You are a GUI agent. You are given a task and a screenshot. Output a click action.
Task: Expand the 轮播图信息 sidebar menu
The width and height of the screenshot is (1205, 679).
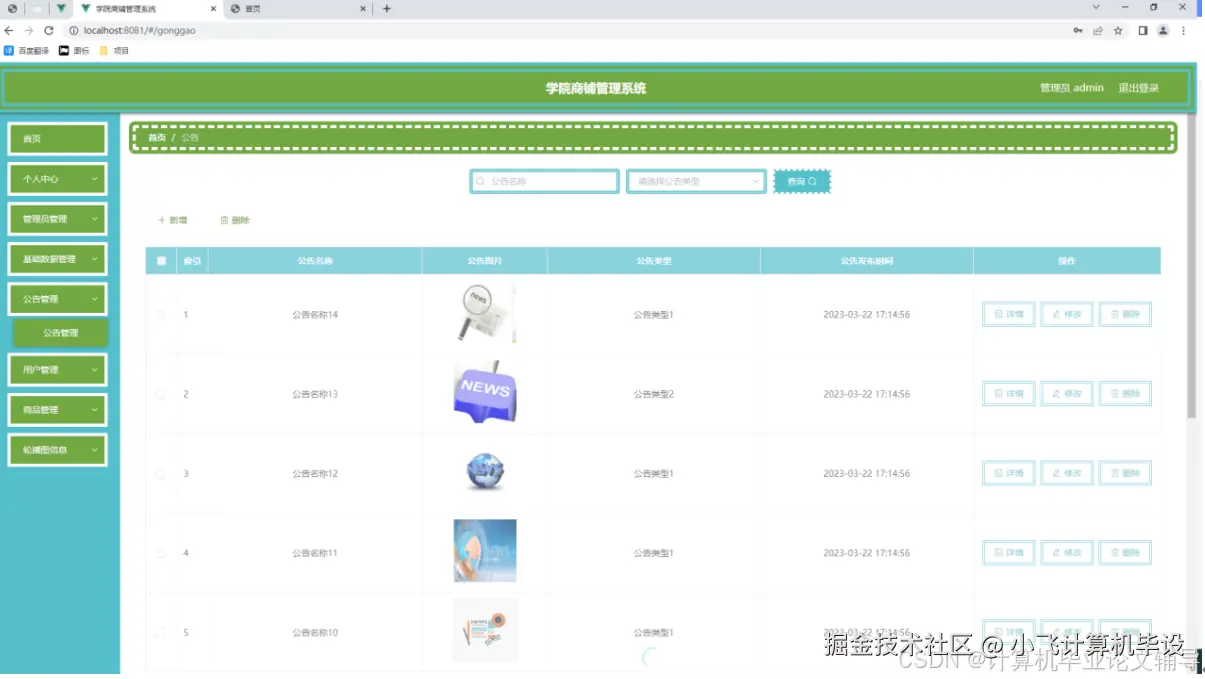click(58, 450)
